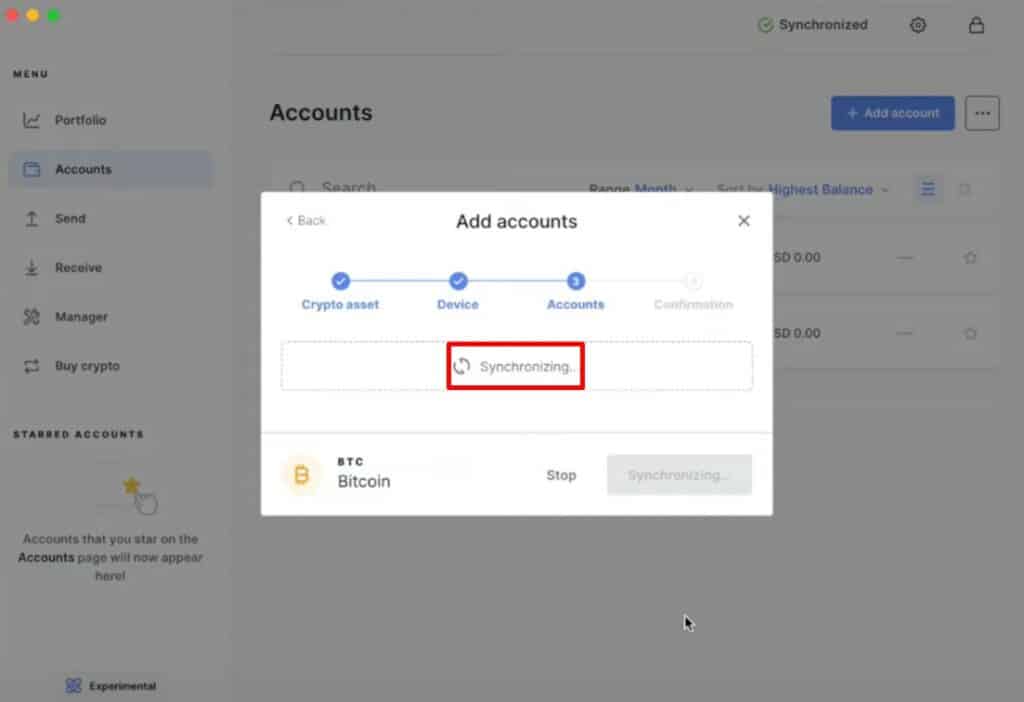
Task: Click the Back link in dialog
Action: tap(306, 221)
